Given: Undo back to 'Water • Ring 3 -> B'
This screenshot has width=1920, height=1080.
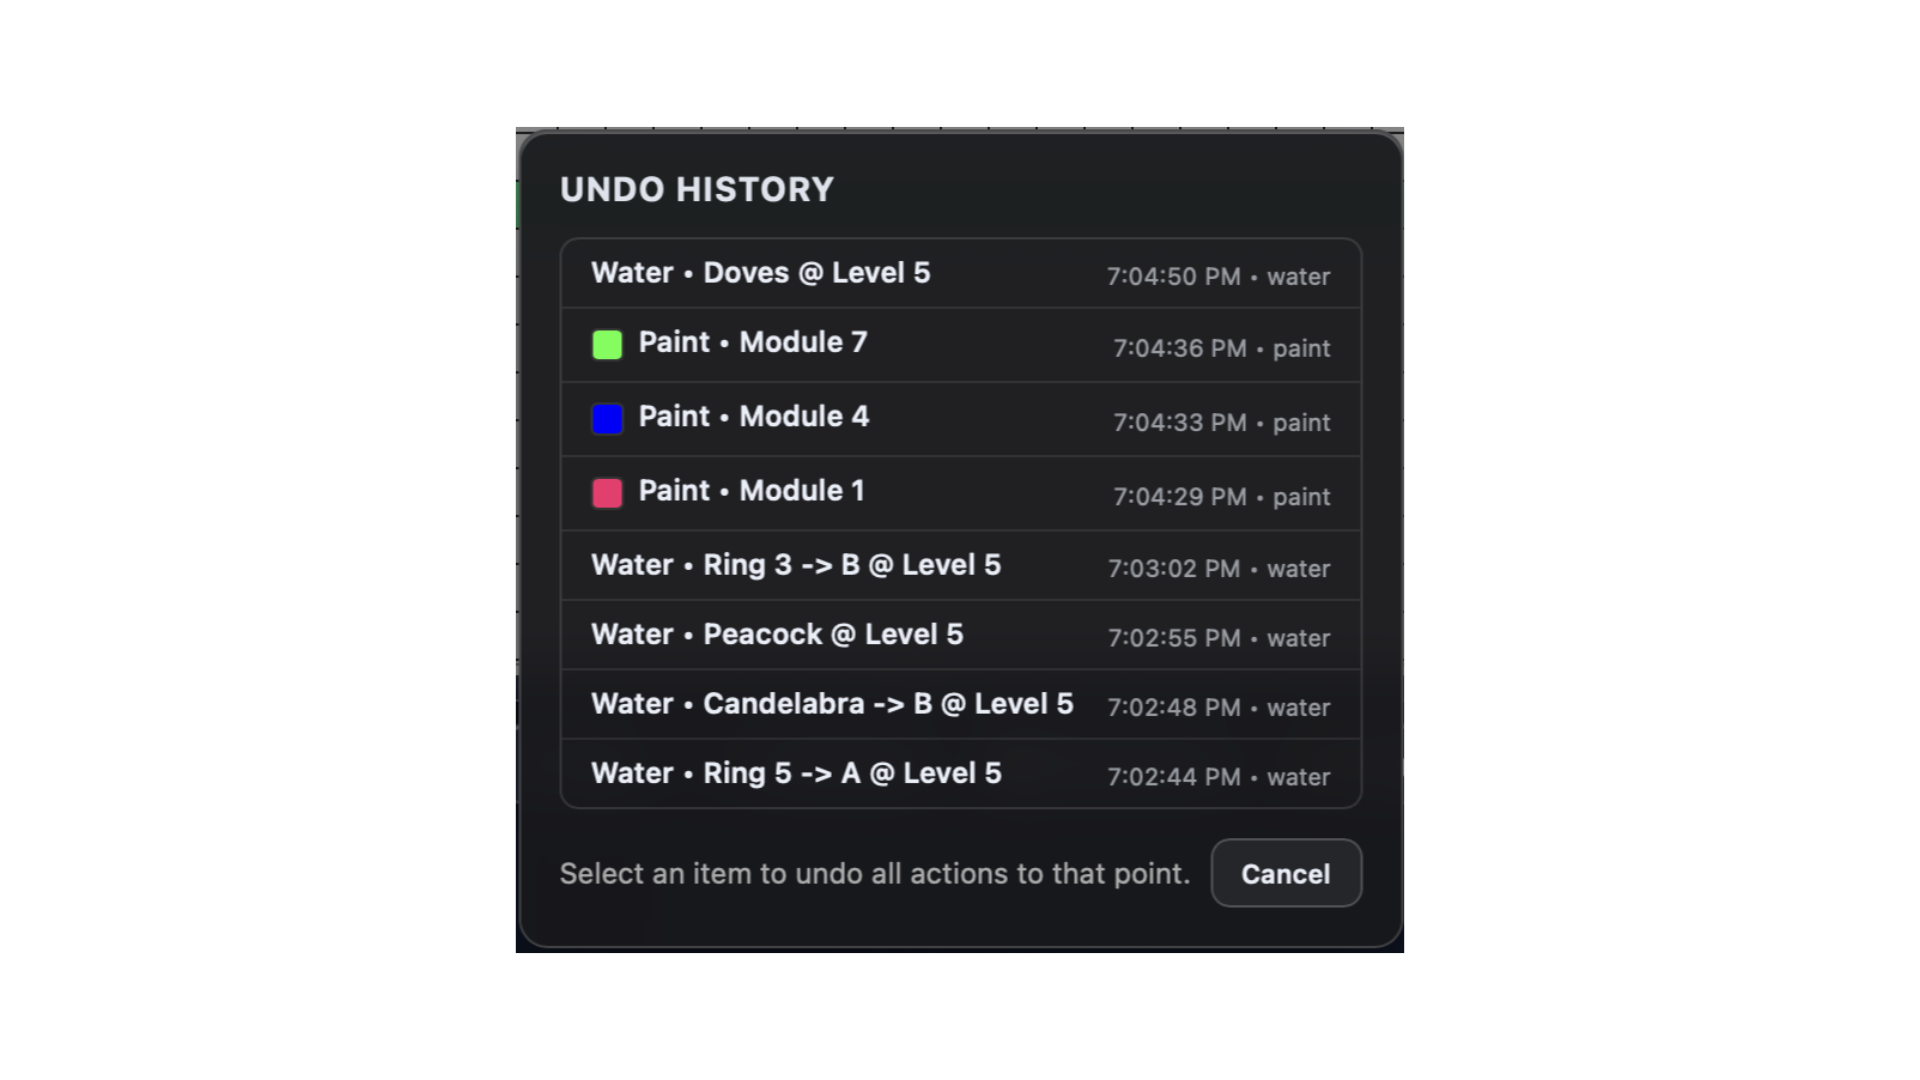Looking at the screenshot, I should point(795,565).
